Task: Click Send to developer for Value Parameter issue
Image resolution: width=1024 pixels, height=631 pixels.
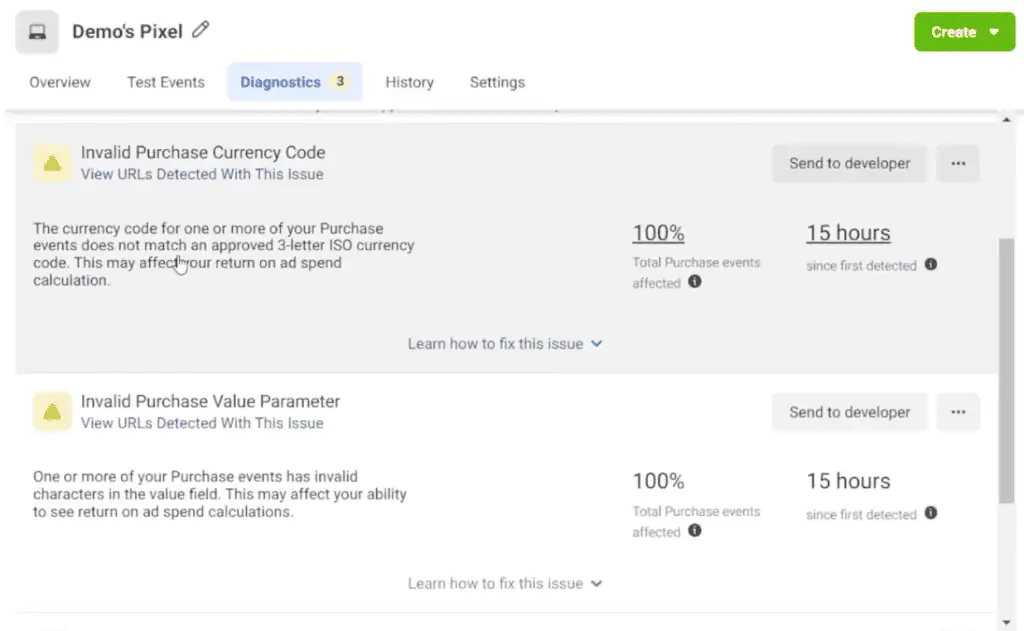Action: tap(849, 412)
